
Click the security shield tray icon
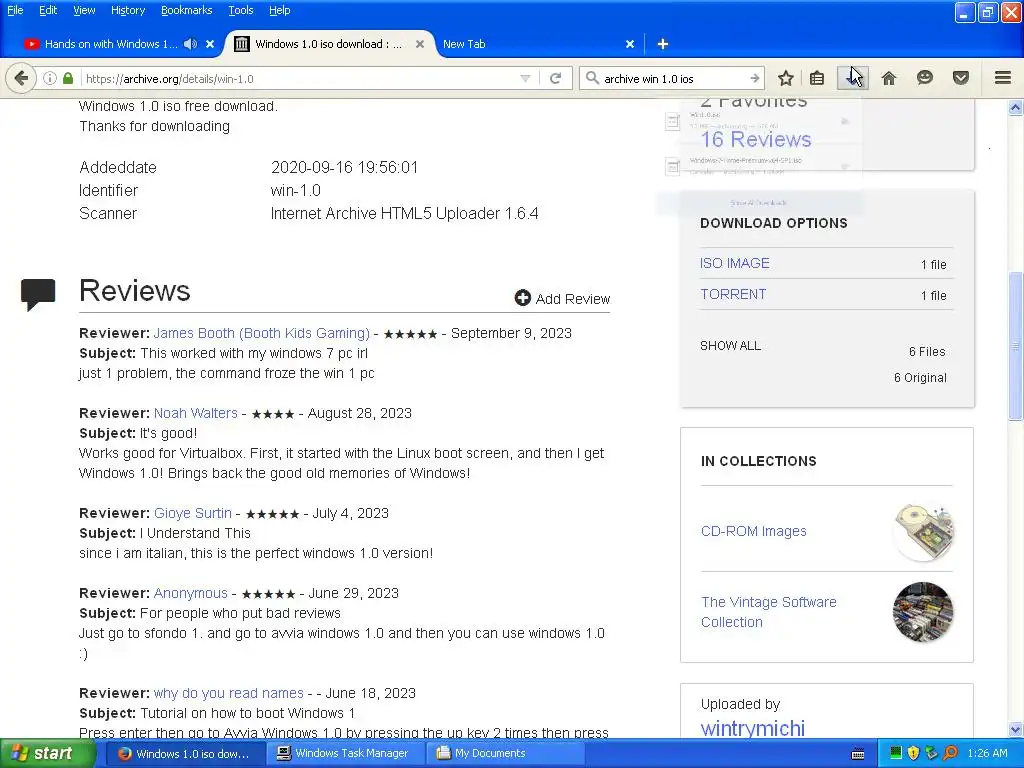point(914,754)
